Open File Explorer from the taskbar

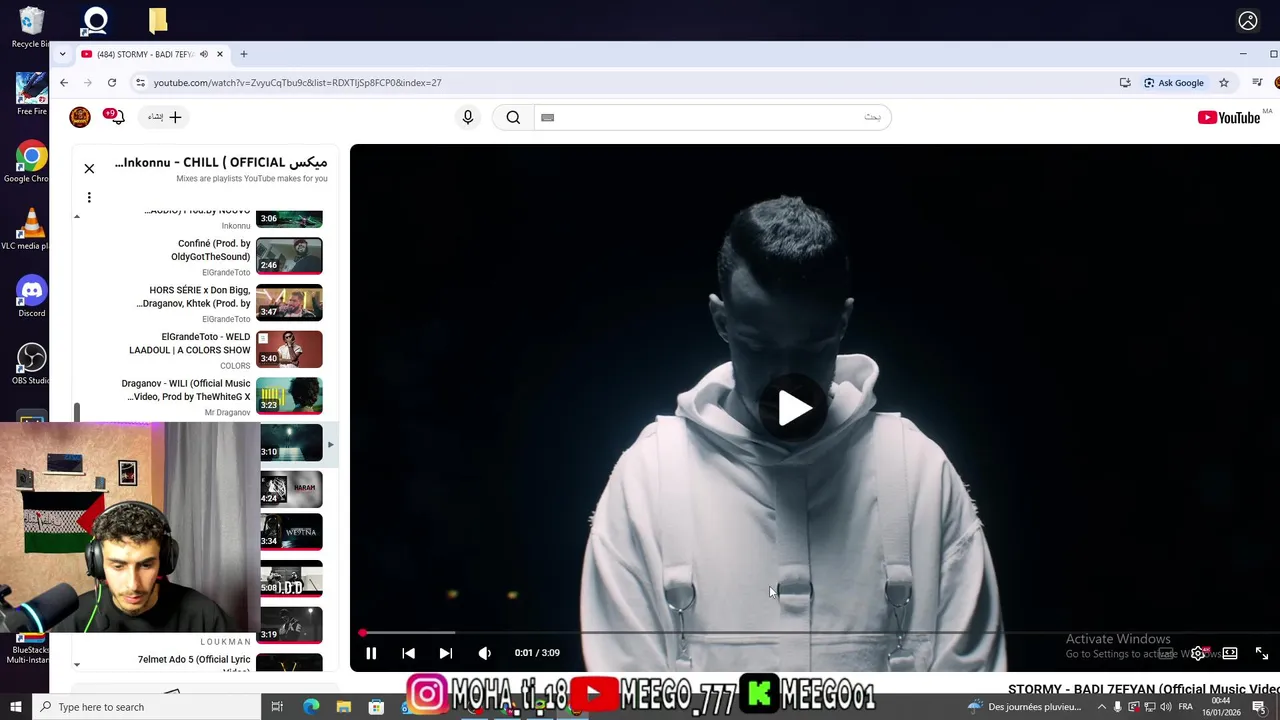[344, 707]
